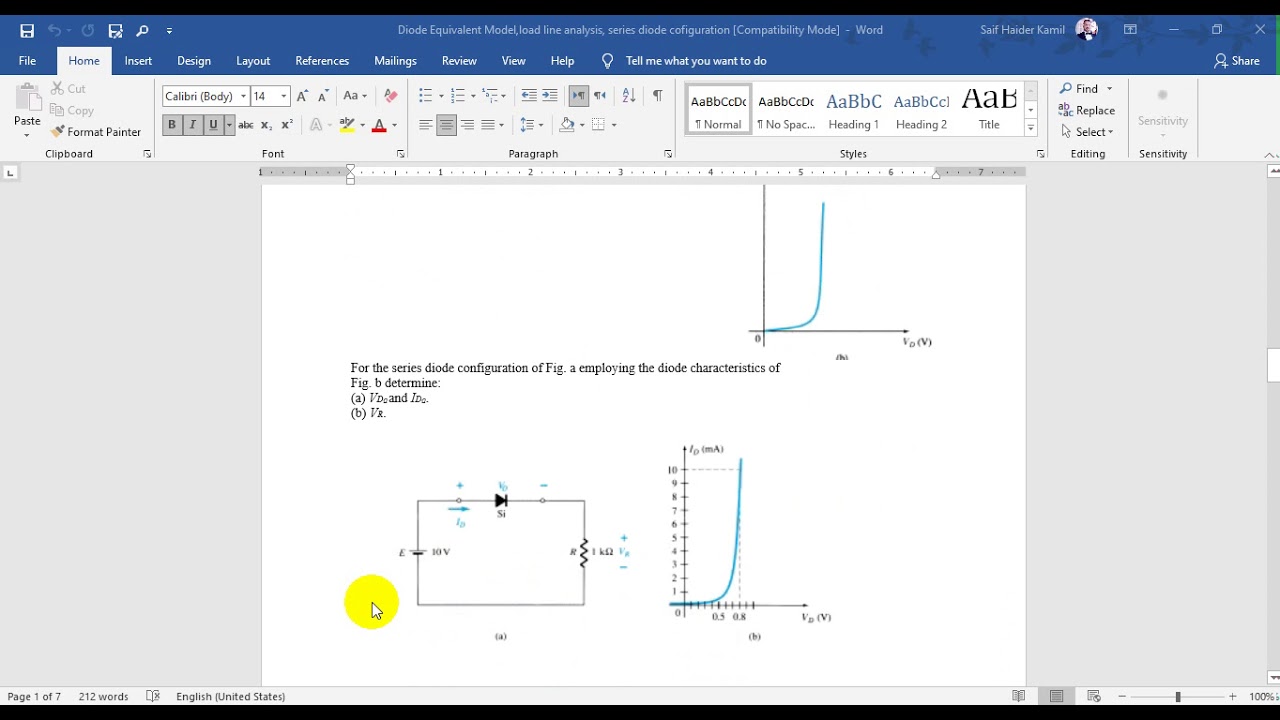Toggle Bold formatting
The width and height of the screenshot is (1280, 720).
172,125
